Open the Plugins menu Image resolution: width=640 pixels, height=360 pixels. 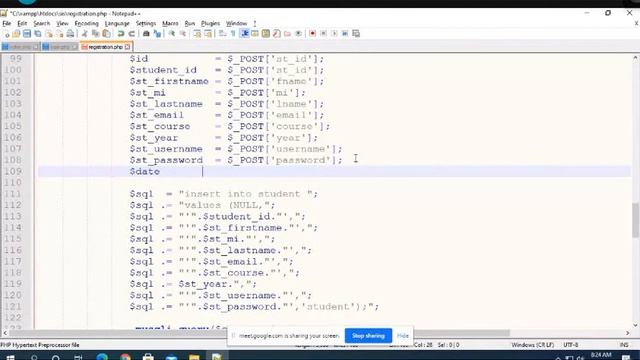tap(210, 23)
